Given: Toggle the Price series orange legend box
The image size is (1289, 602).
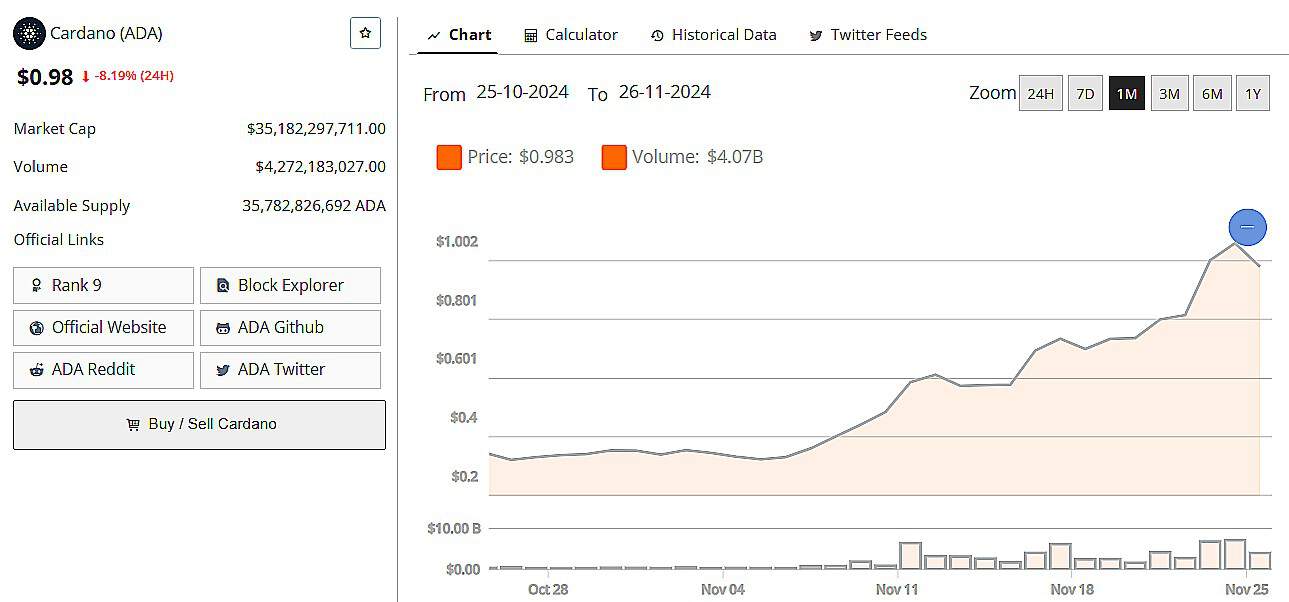Looking at the screenshot, I should tap(449, 157).
